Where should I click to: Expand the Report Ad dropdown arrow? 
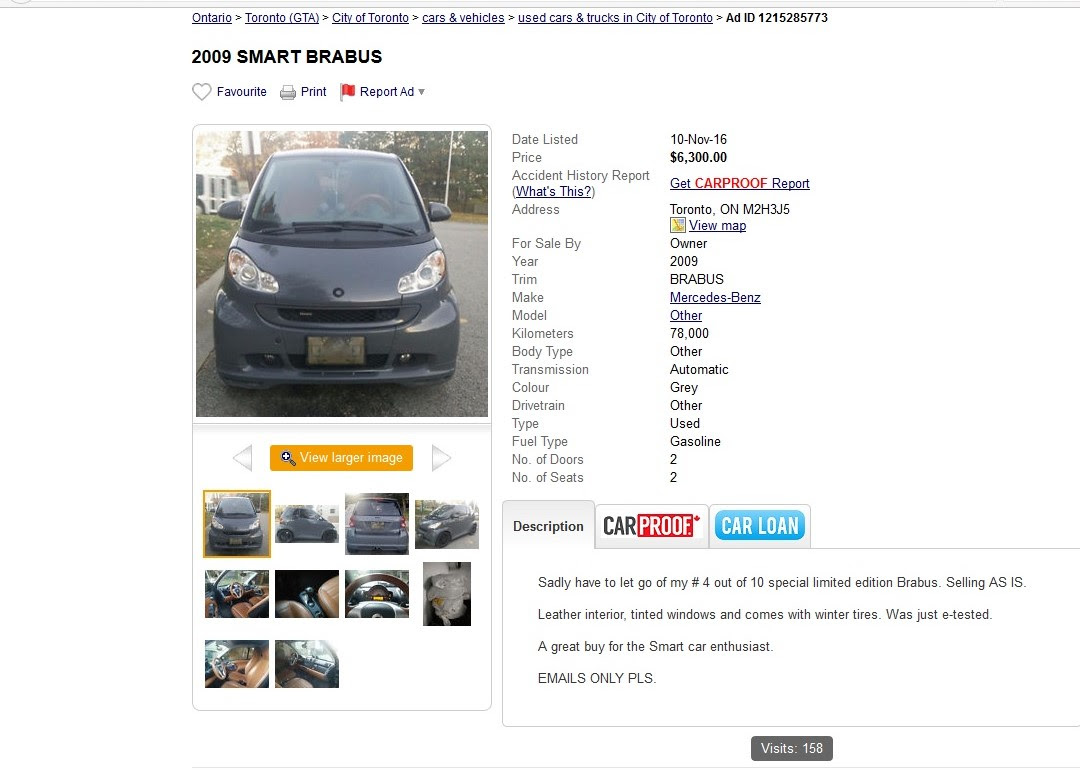tap(422, 92)
